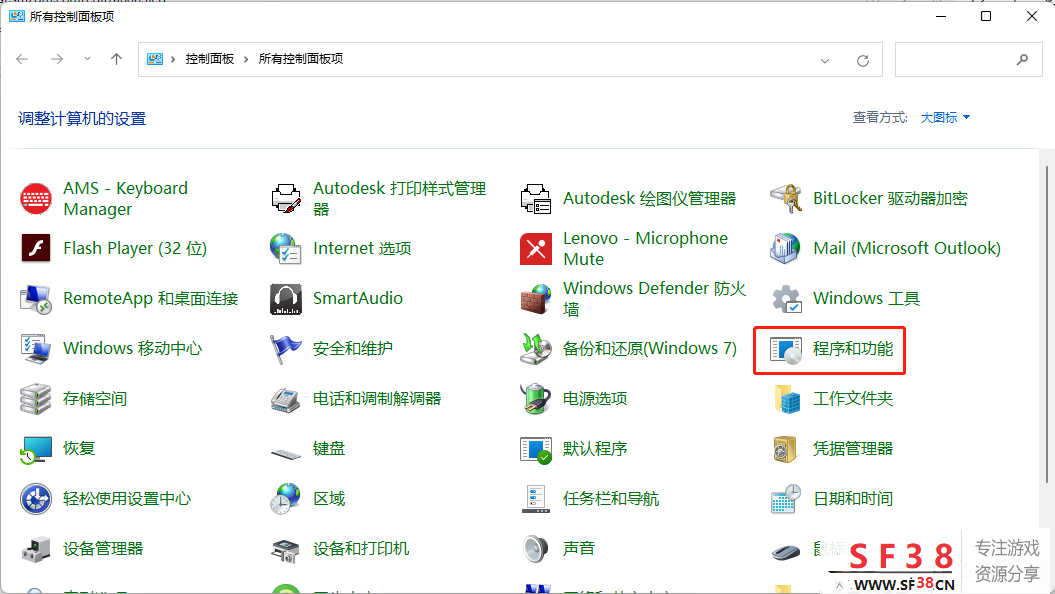Open 安全和维护 flag icon

tap(286, 349)
